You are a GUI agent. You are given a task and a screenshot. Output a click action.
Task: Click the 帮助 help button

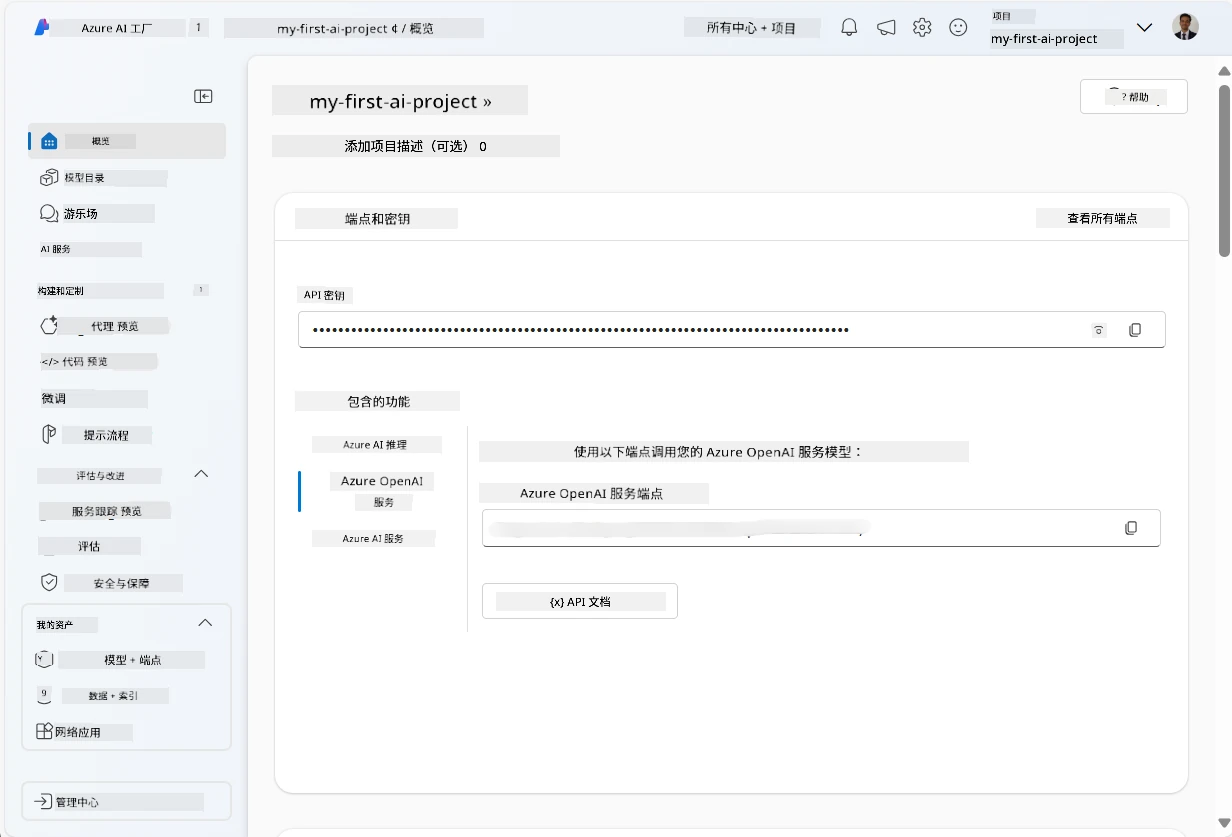coord(1134,97)
